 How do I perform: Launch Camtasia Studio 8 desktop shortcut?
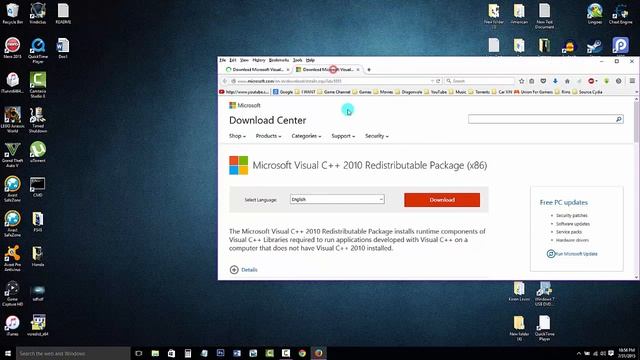(x=38, y=85)
